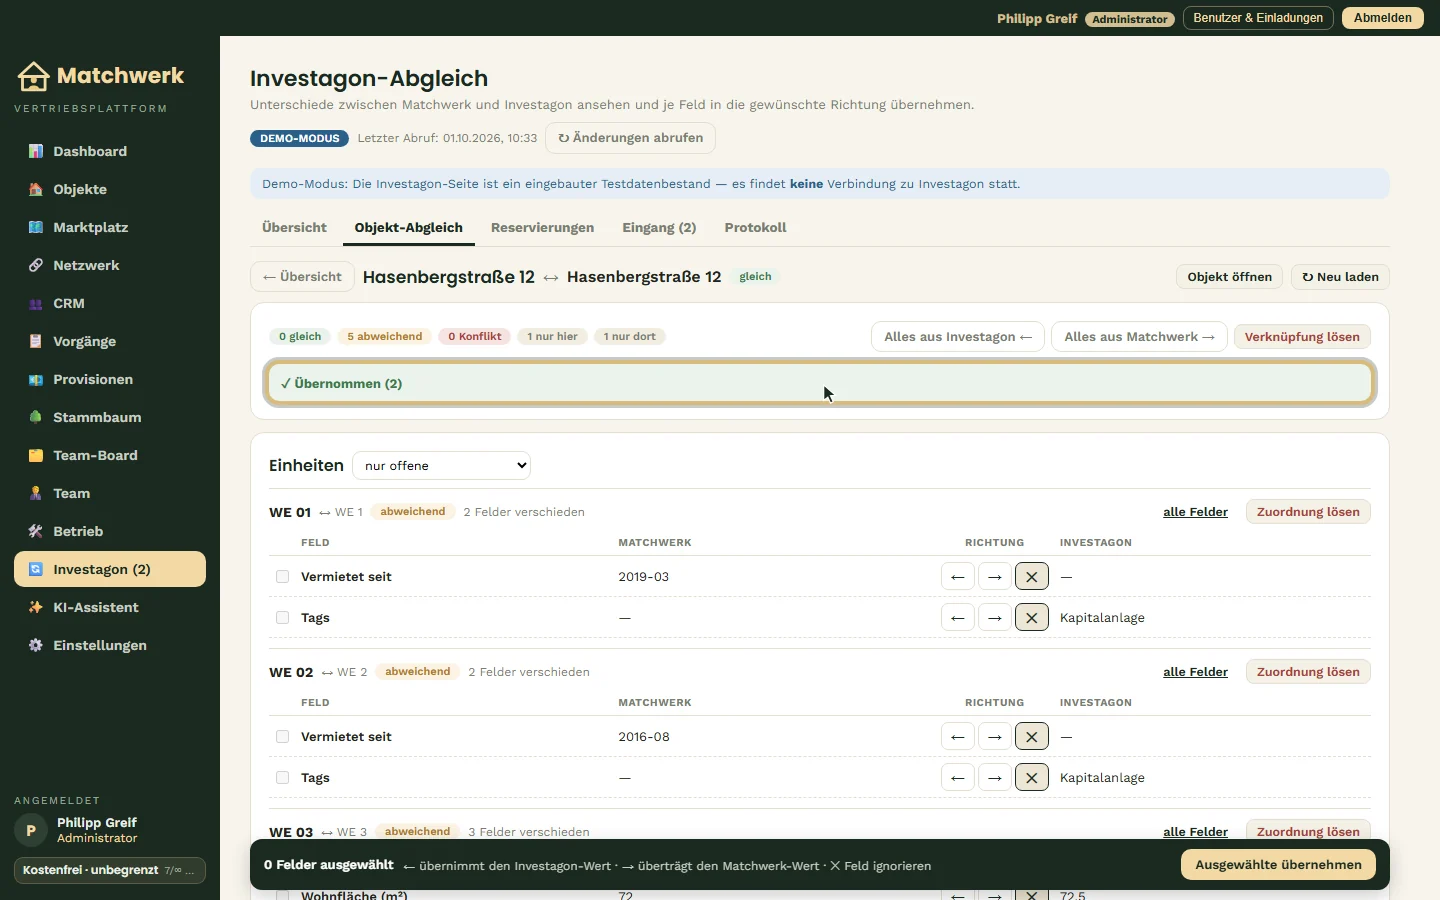This screenshot has width=1440, height=900.
Task: Open the Einheiten filter dropdown 'nur offene'
Action: 441,466
